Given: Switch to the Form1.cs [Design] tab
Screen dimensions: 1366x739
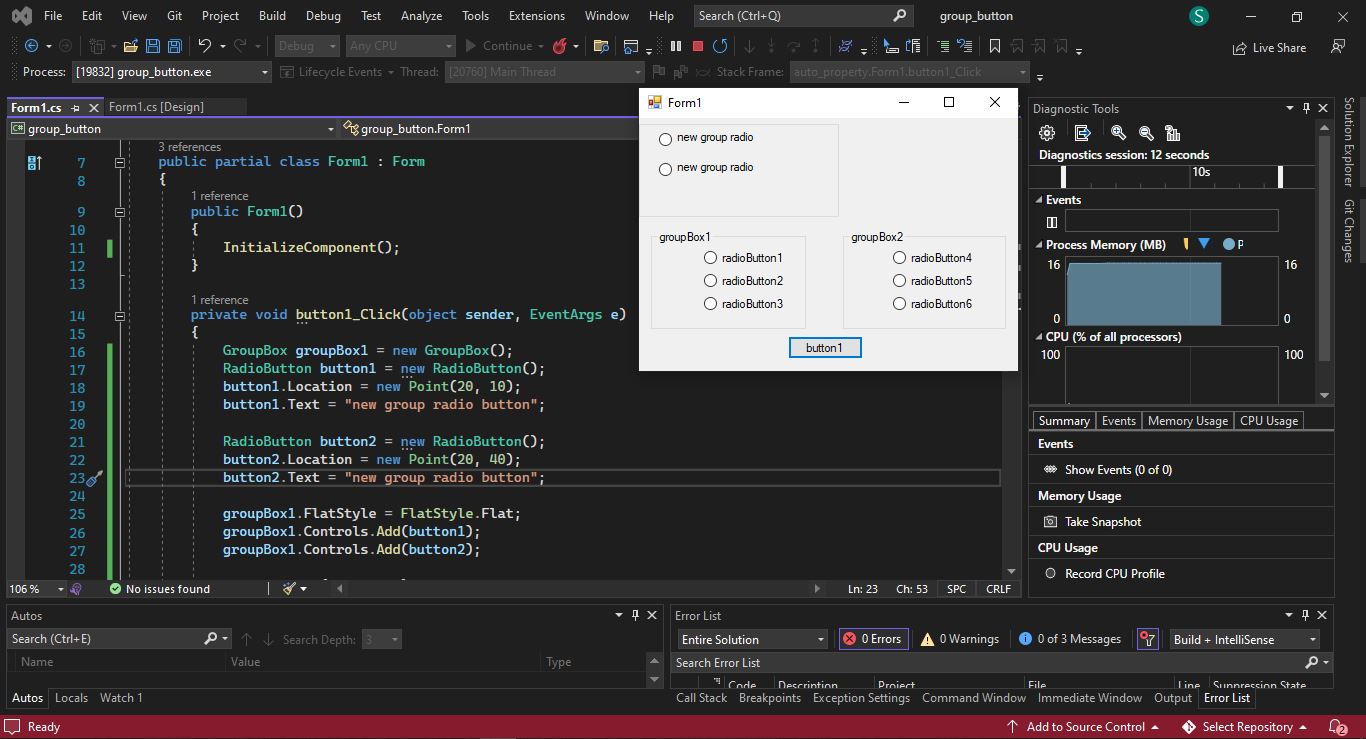Looking at the screenshot, I should 156,107.
